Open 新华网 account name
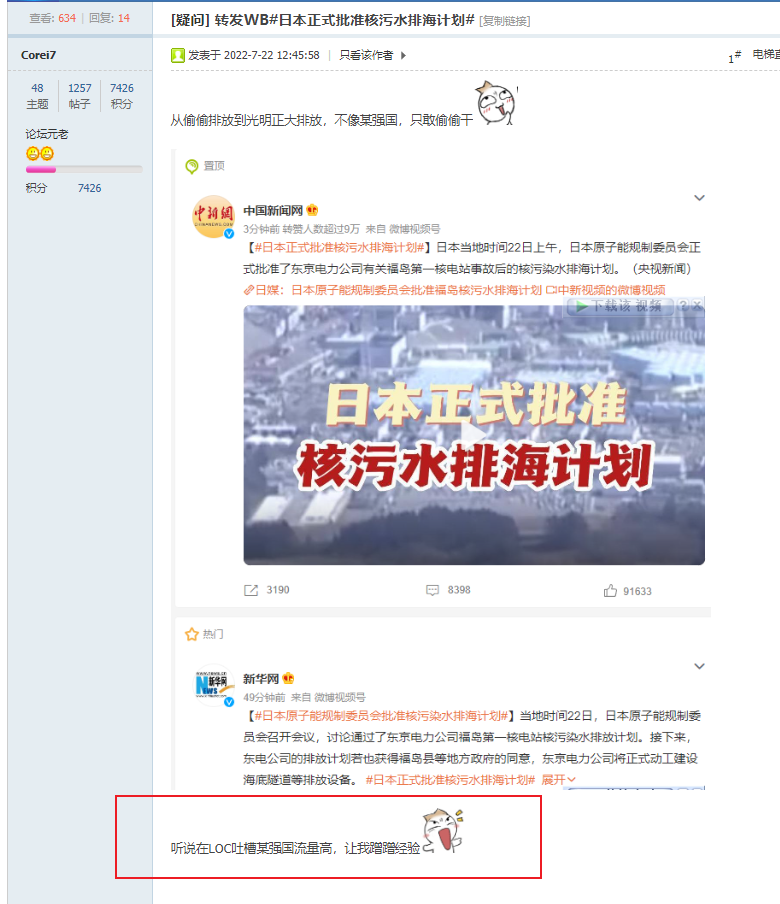780x904 pixels. 261,679
